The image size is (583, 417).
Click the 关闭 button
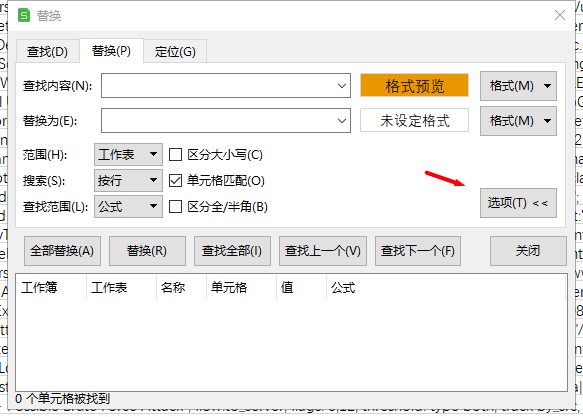coord(528,251)
